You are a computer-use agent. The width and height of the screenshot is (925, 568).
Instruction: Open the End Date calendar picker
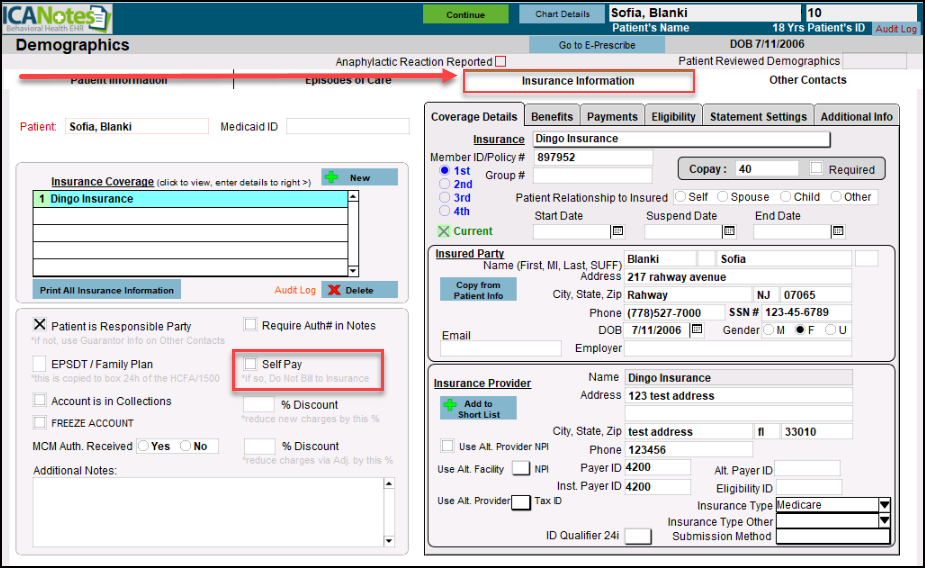840,231
